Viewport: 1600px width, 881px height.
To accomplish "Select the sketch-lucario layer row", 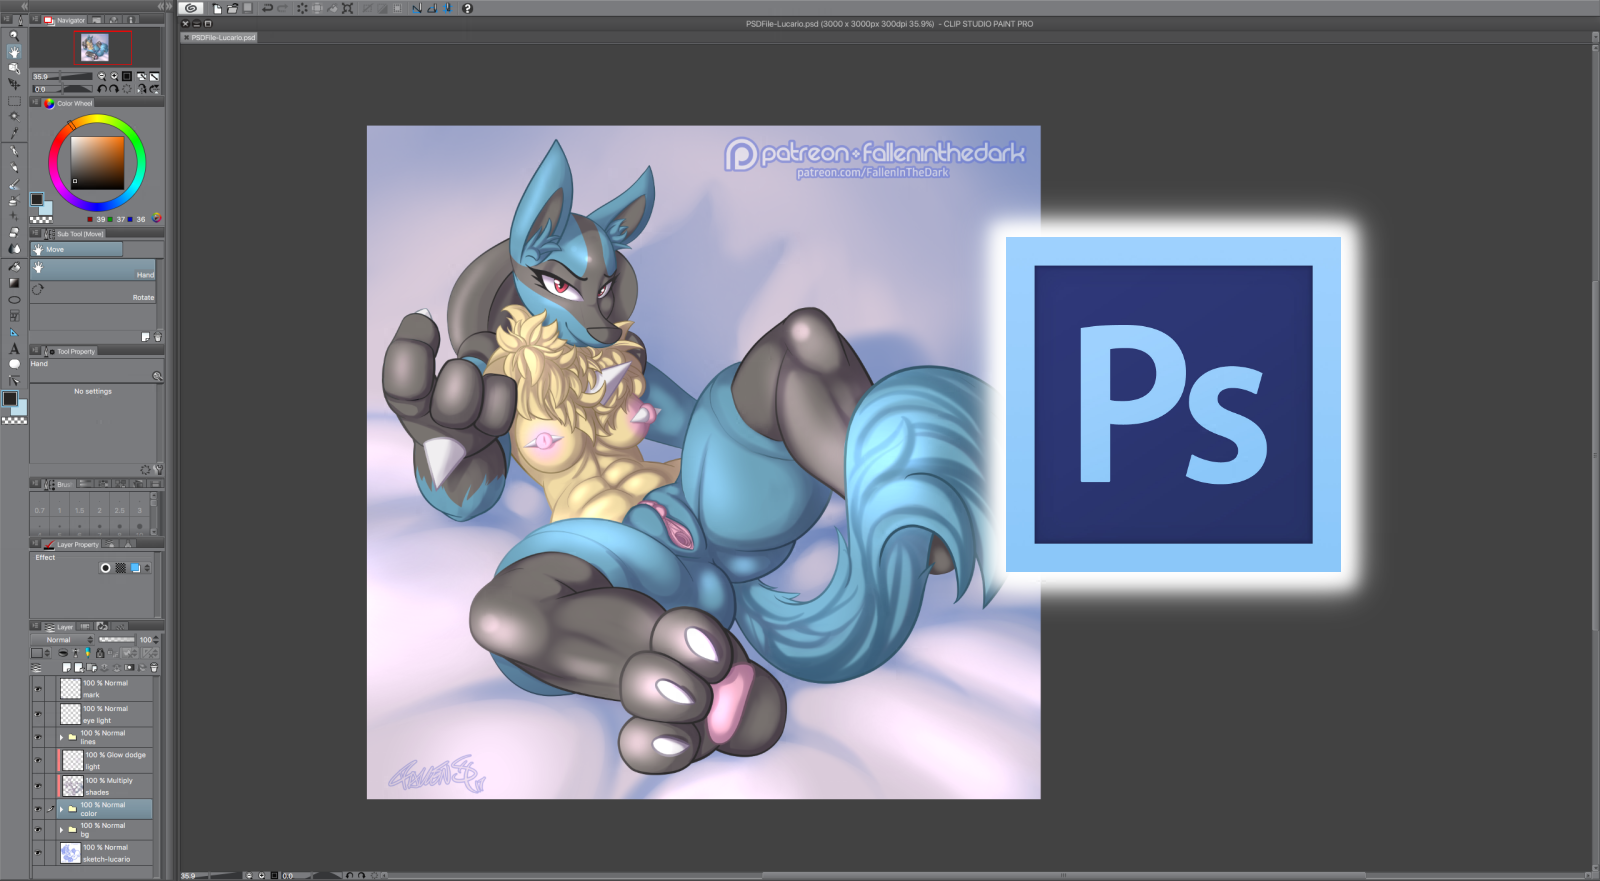I will coord(104,853).
